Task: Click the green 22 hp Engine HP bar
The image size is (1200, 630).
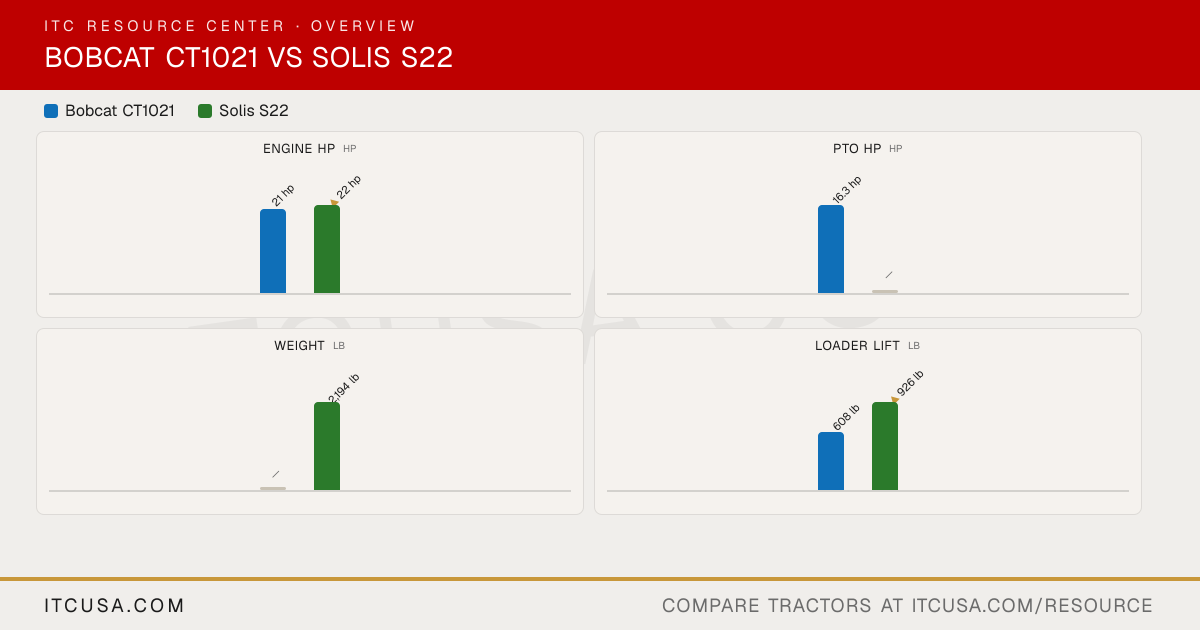Action: coord(327,249)
